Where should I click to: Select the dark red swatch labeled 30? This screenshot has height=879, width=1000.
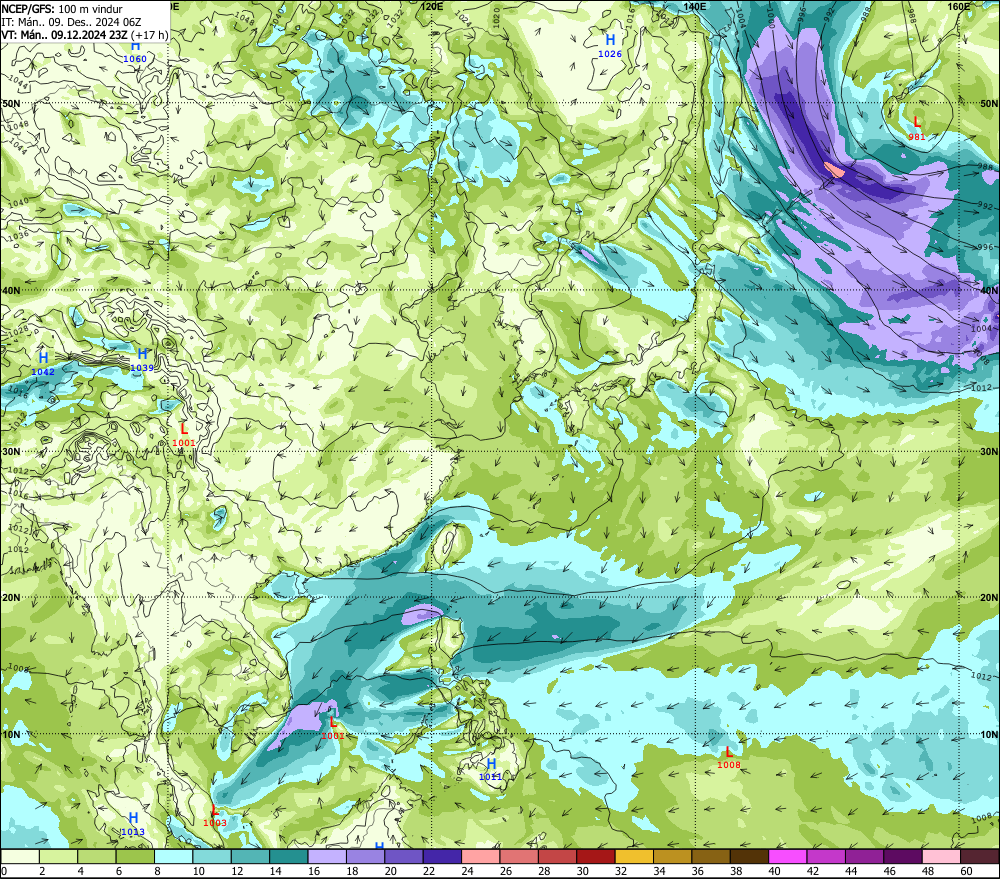click(596, 857)
